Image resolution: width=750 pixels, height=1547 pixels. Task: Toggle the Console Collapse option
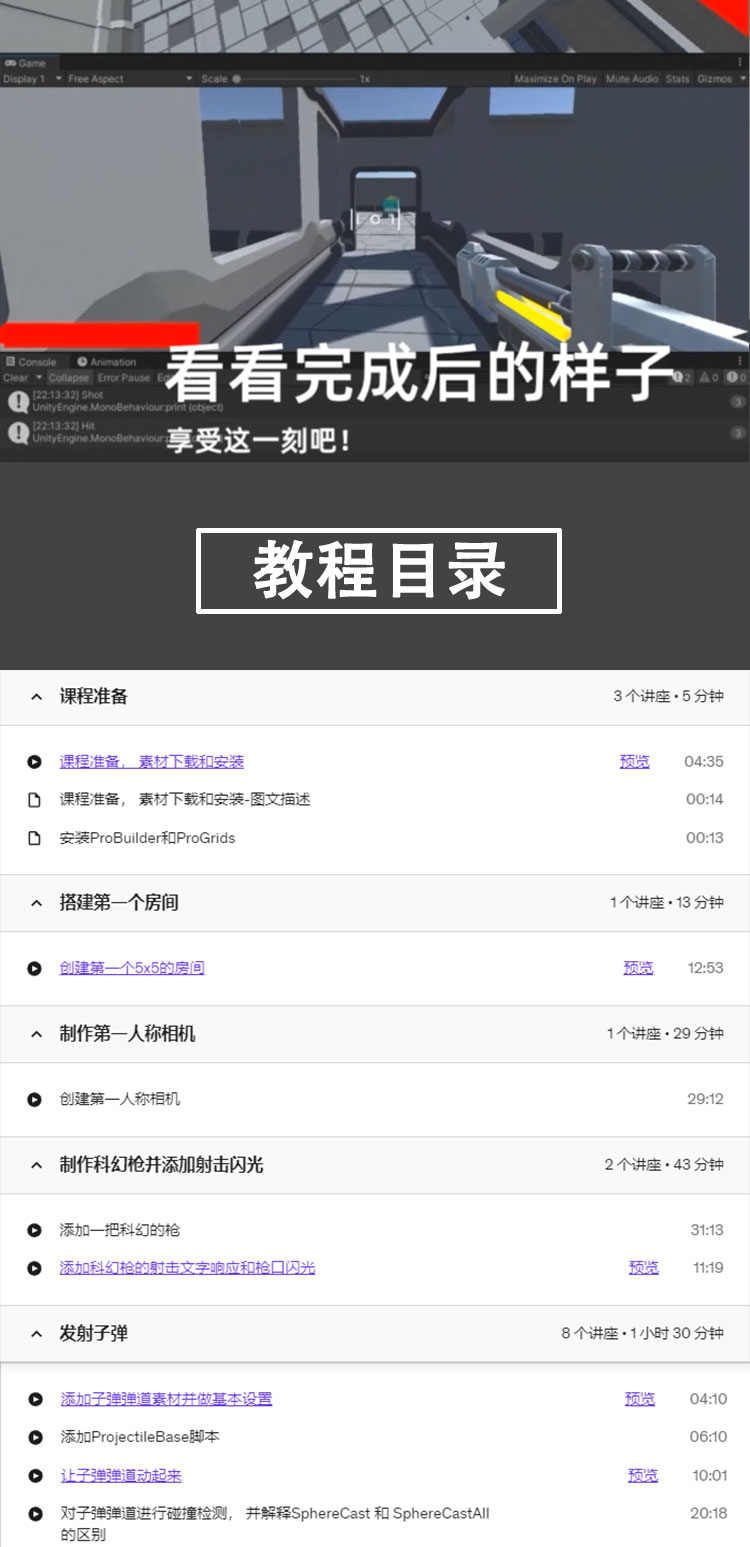[x=69, y=378]
